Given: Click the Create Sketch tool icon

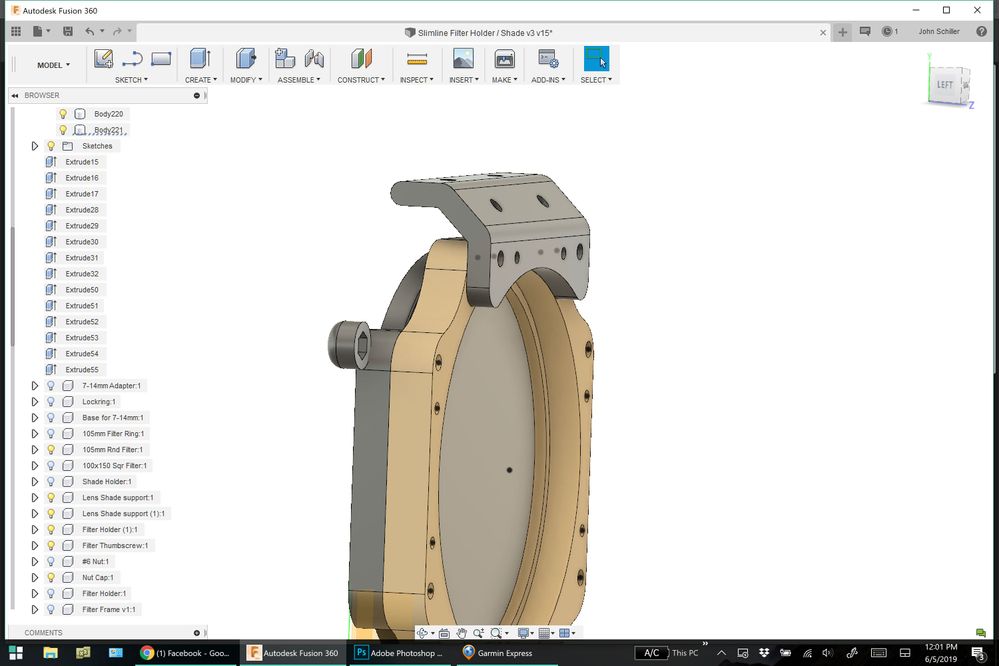Looking at the screenshot, I should [103, 59].
